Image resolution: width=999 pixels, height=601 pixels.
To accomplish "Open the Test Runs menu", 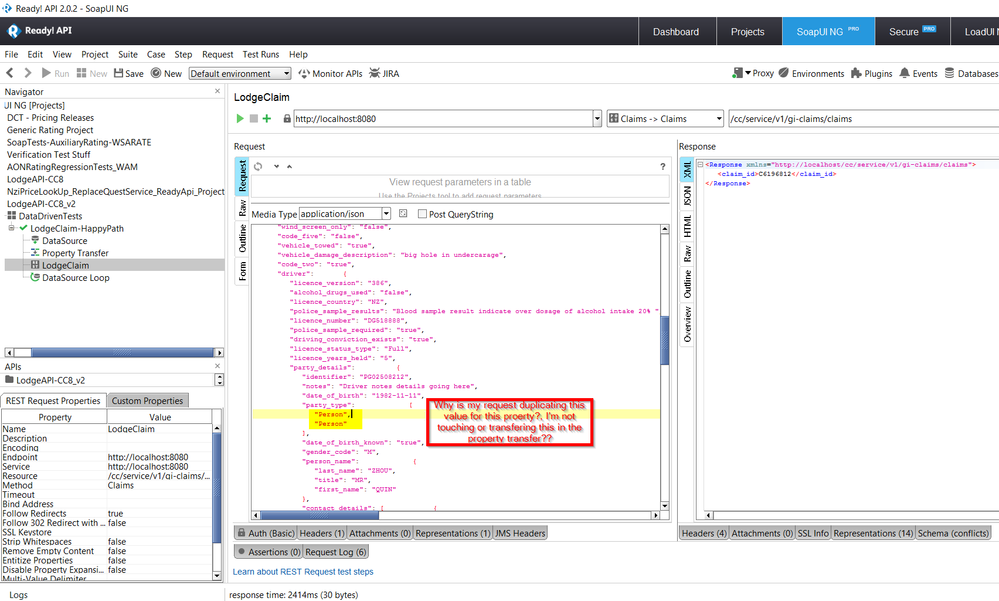I will [x=261, y=54].
